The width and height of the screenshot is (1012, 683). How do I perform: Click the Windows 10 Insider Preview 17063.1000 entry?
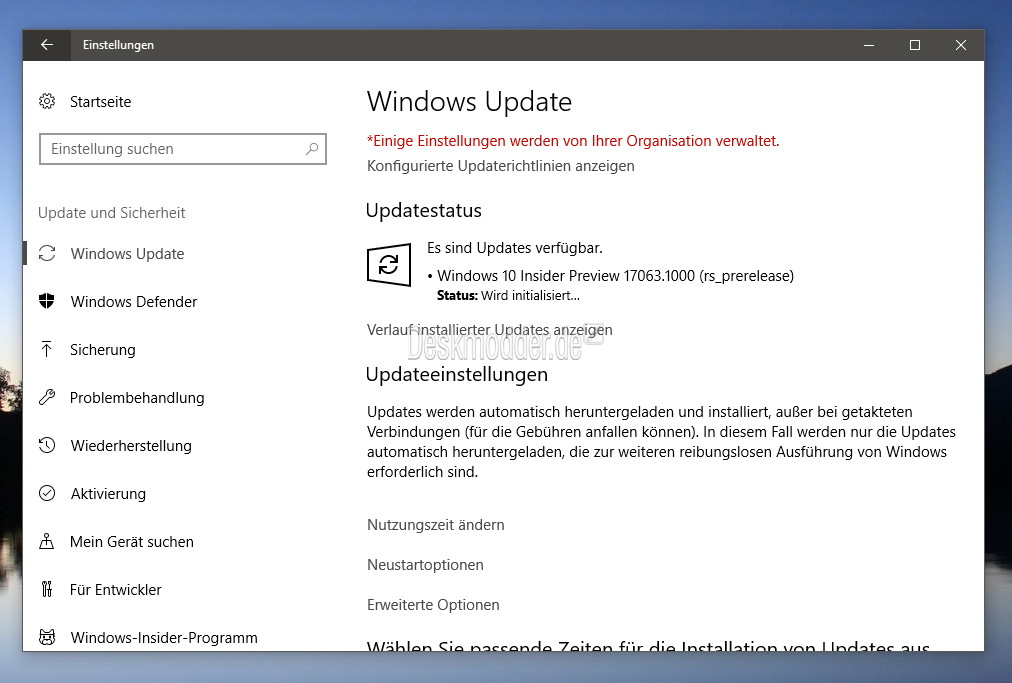pos(615,276)
